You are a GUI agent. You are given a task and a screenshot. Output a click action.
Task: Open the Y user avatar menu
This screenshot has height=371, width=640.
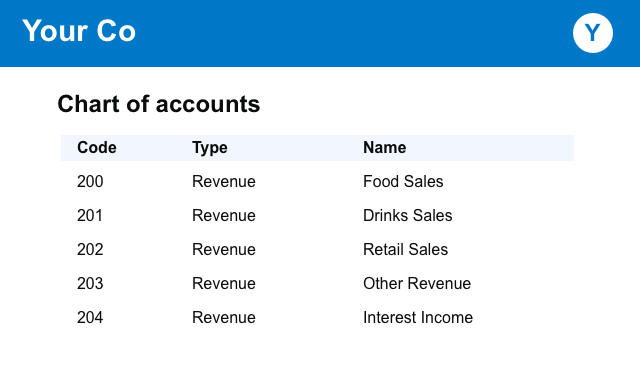(593, 33)
